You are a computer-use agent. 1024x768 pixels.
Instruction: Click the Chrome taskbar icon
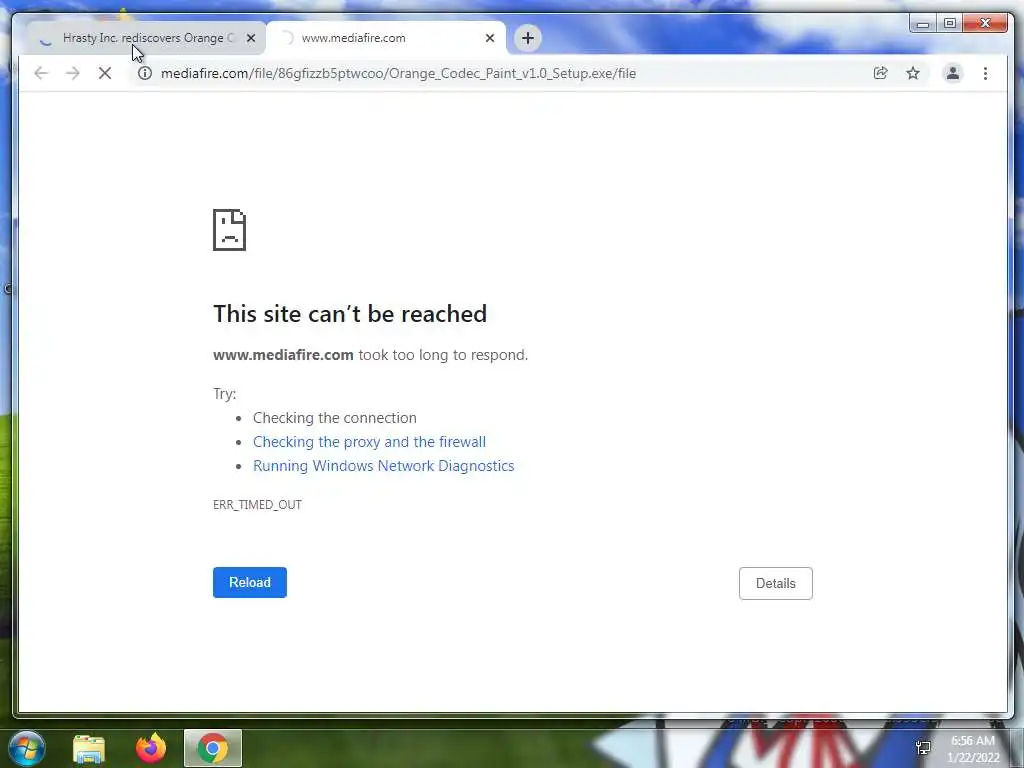coord(213,748)
